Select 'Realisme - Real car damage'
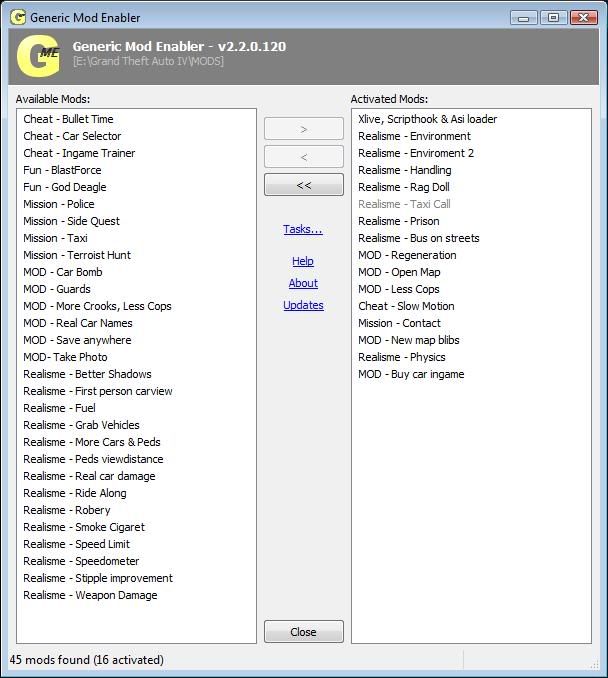 [89, 477]
